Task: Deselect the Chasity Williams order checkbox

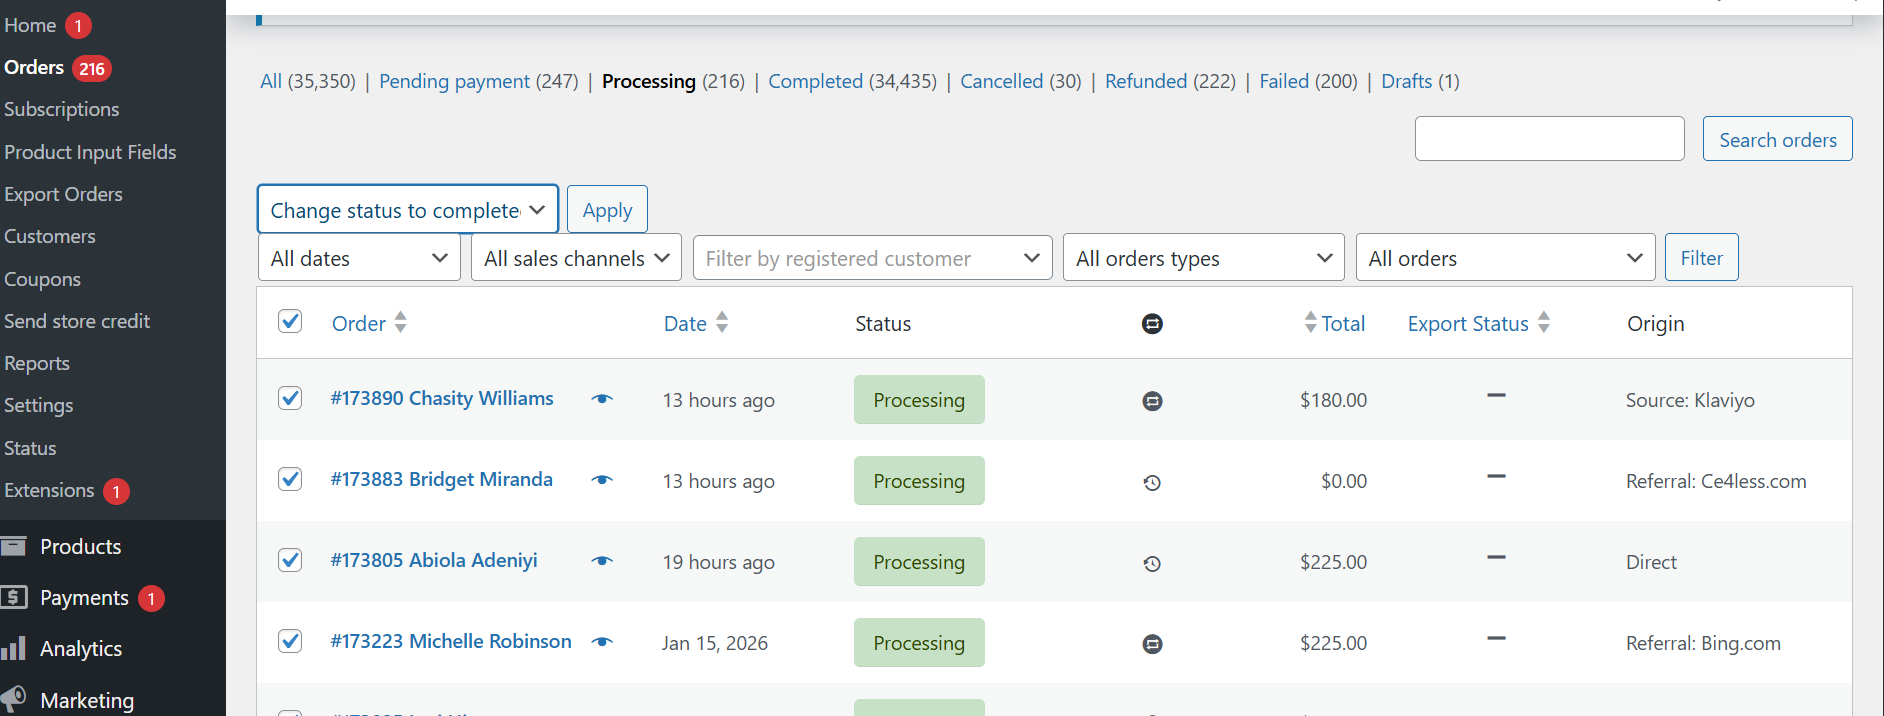Action: pyautogui.click(x=290, y=398)
